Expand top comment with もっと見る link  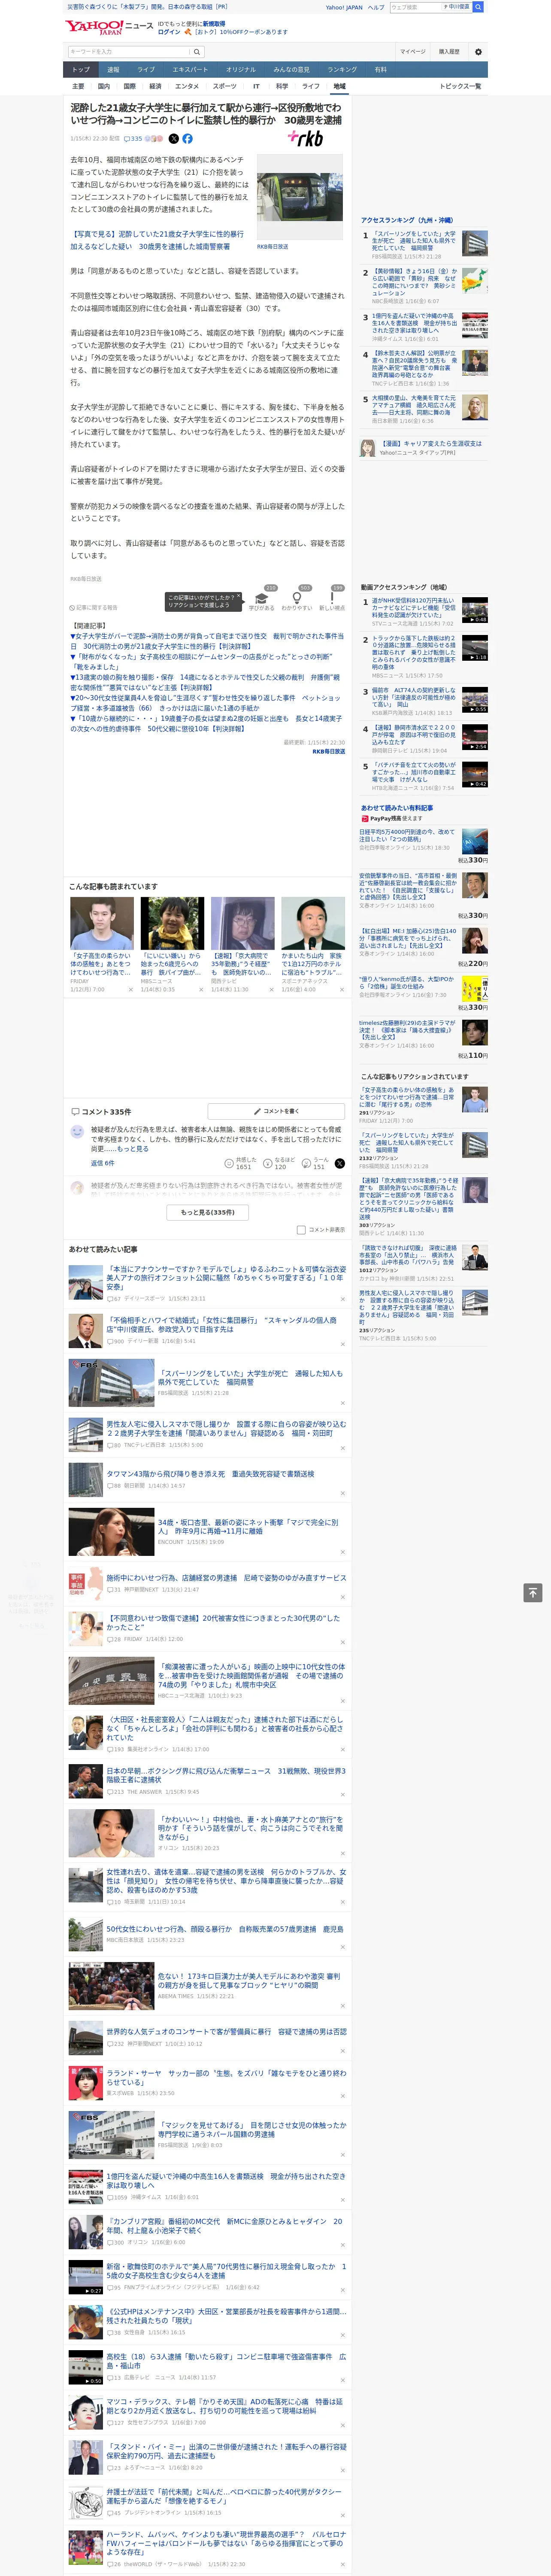click(132, 1149)
